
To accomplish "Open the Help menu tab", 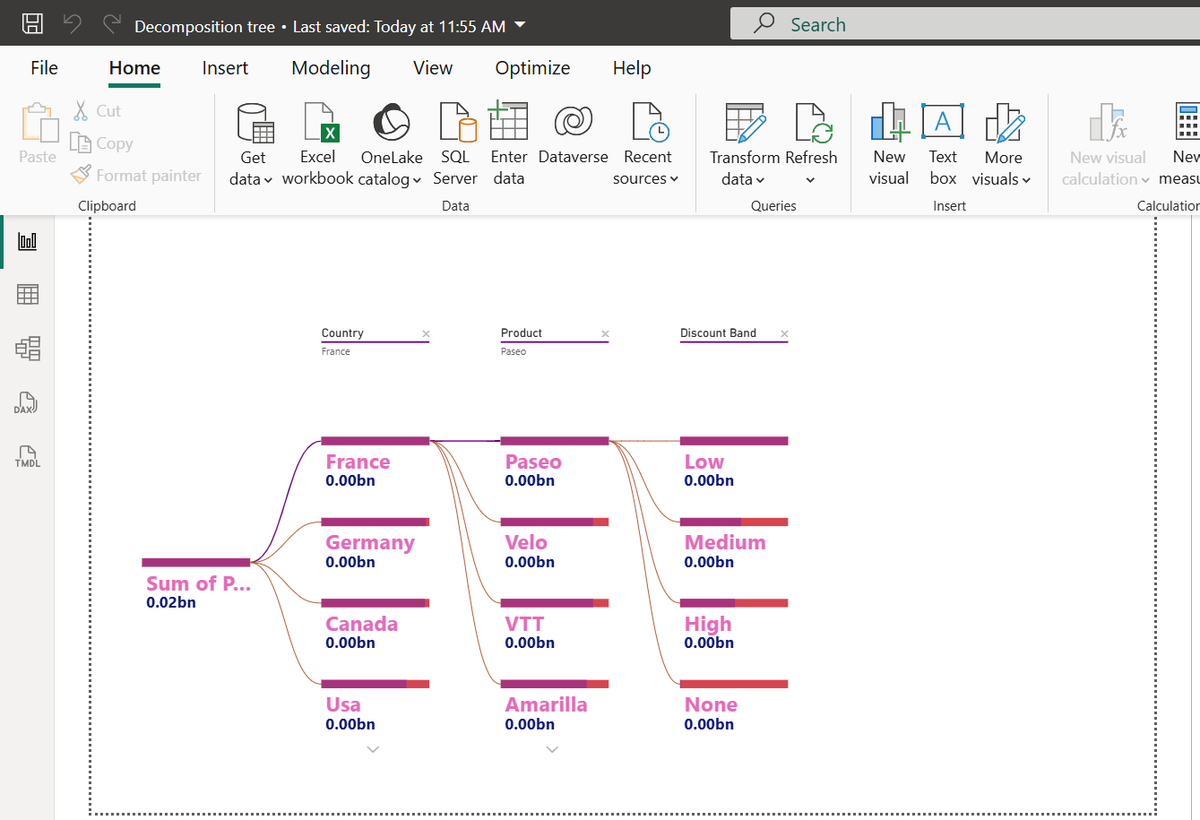I will [631, 68].
